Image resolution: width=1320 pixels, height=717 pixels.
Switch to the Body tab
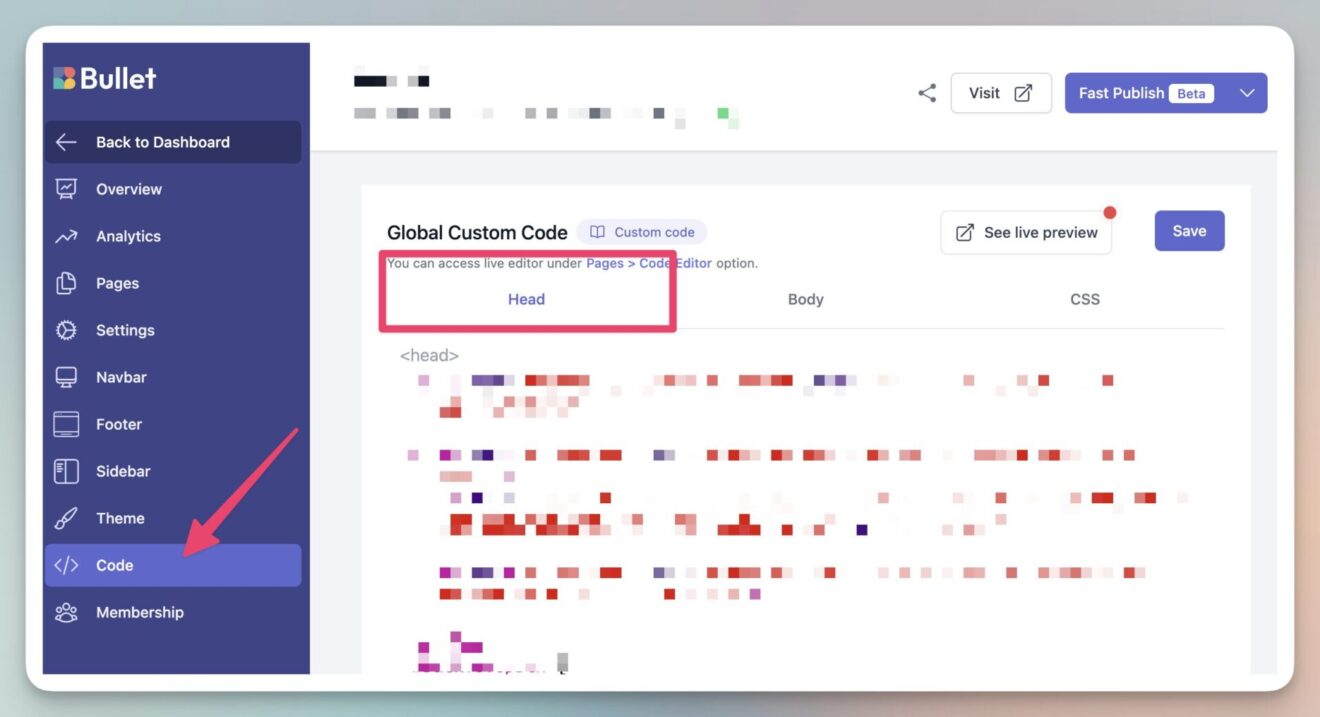805,298
